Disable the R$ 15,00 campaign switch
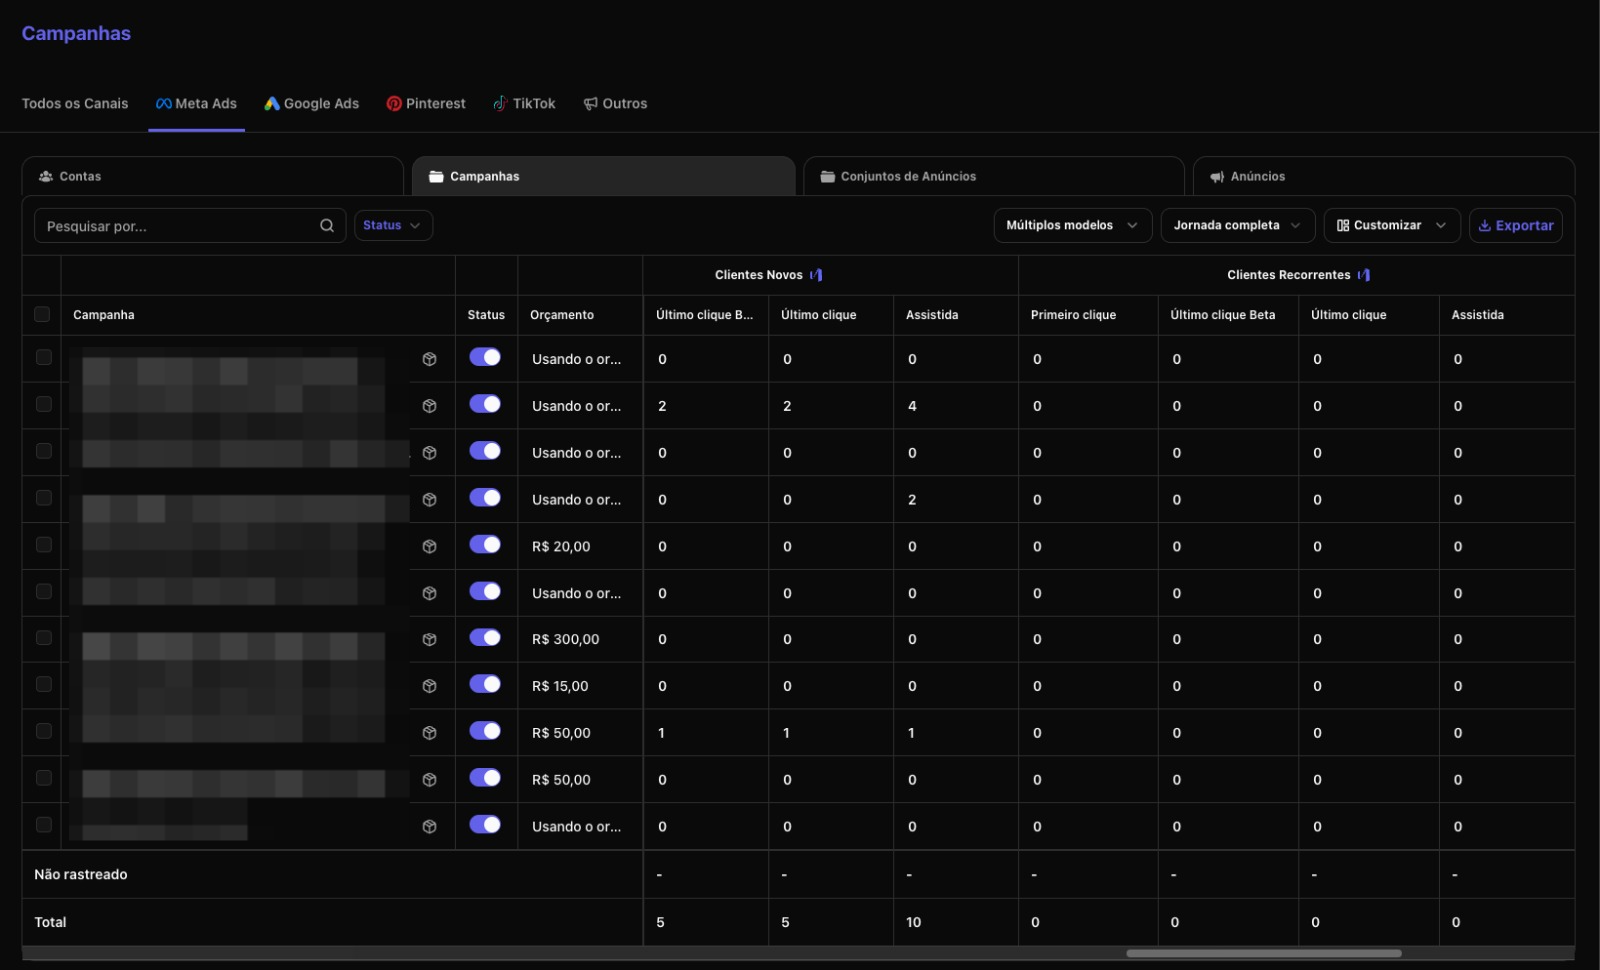Viewport: 1600px width, 970px height. tap(485, 684)
